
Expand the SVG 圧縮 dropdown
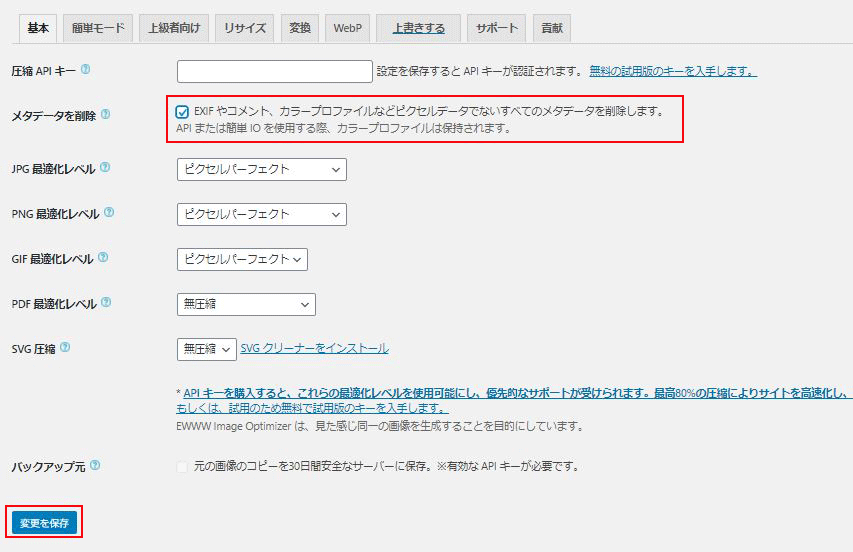[206, 349]
